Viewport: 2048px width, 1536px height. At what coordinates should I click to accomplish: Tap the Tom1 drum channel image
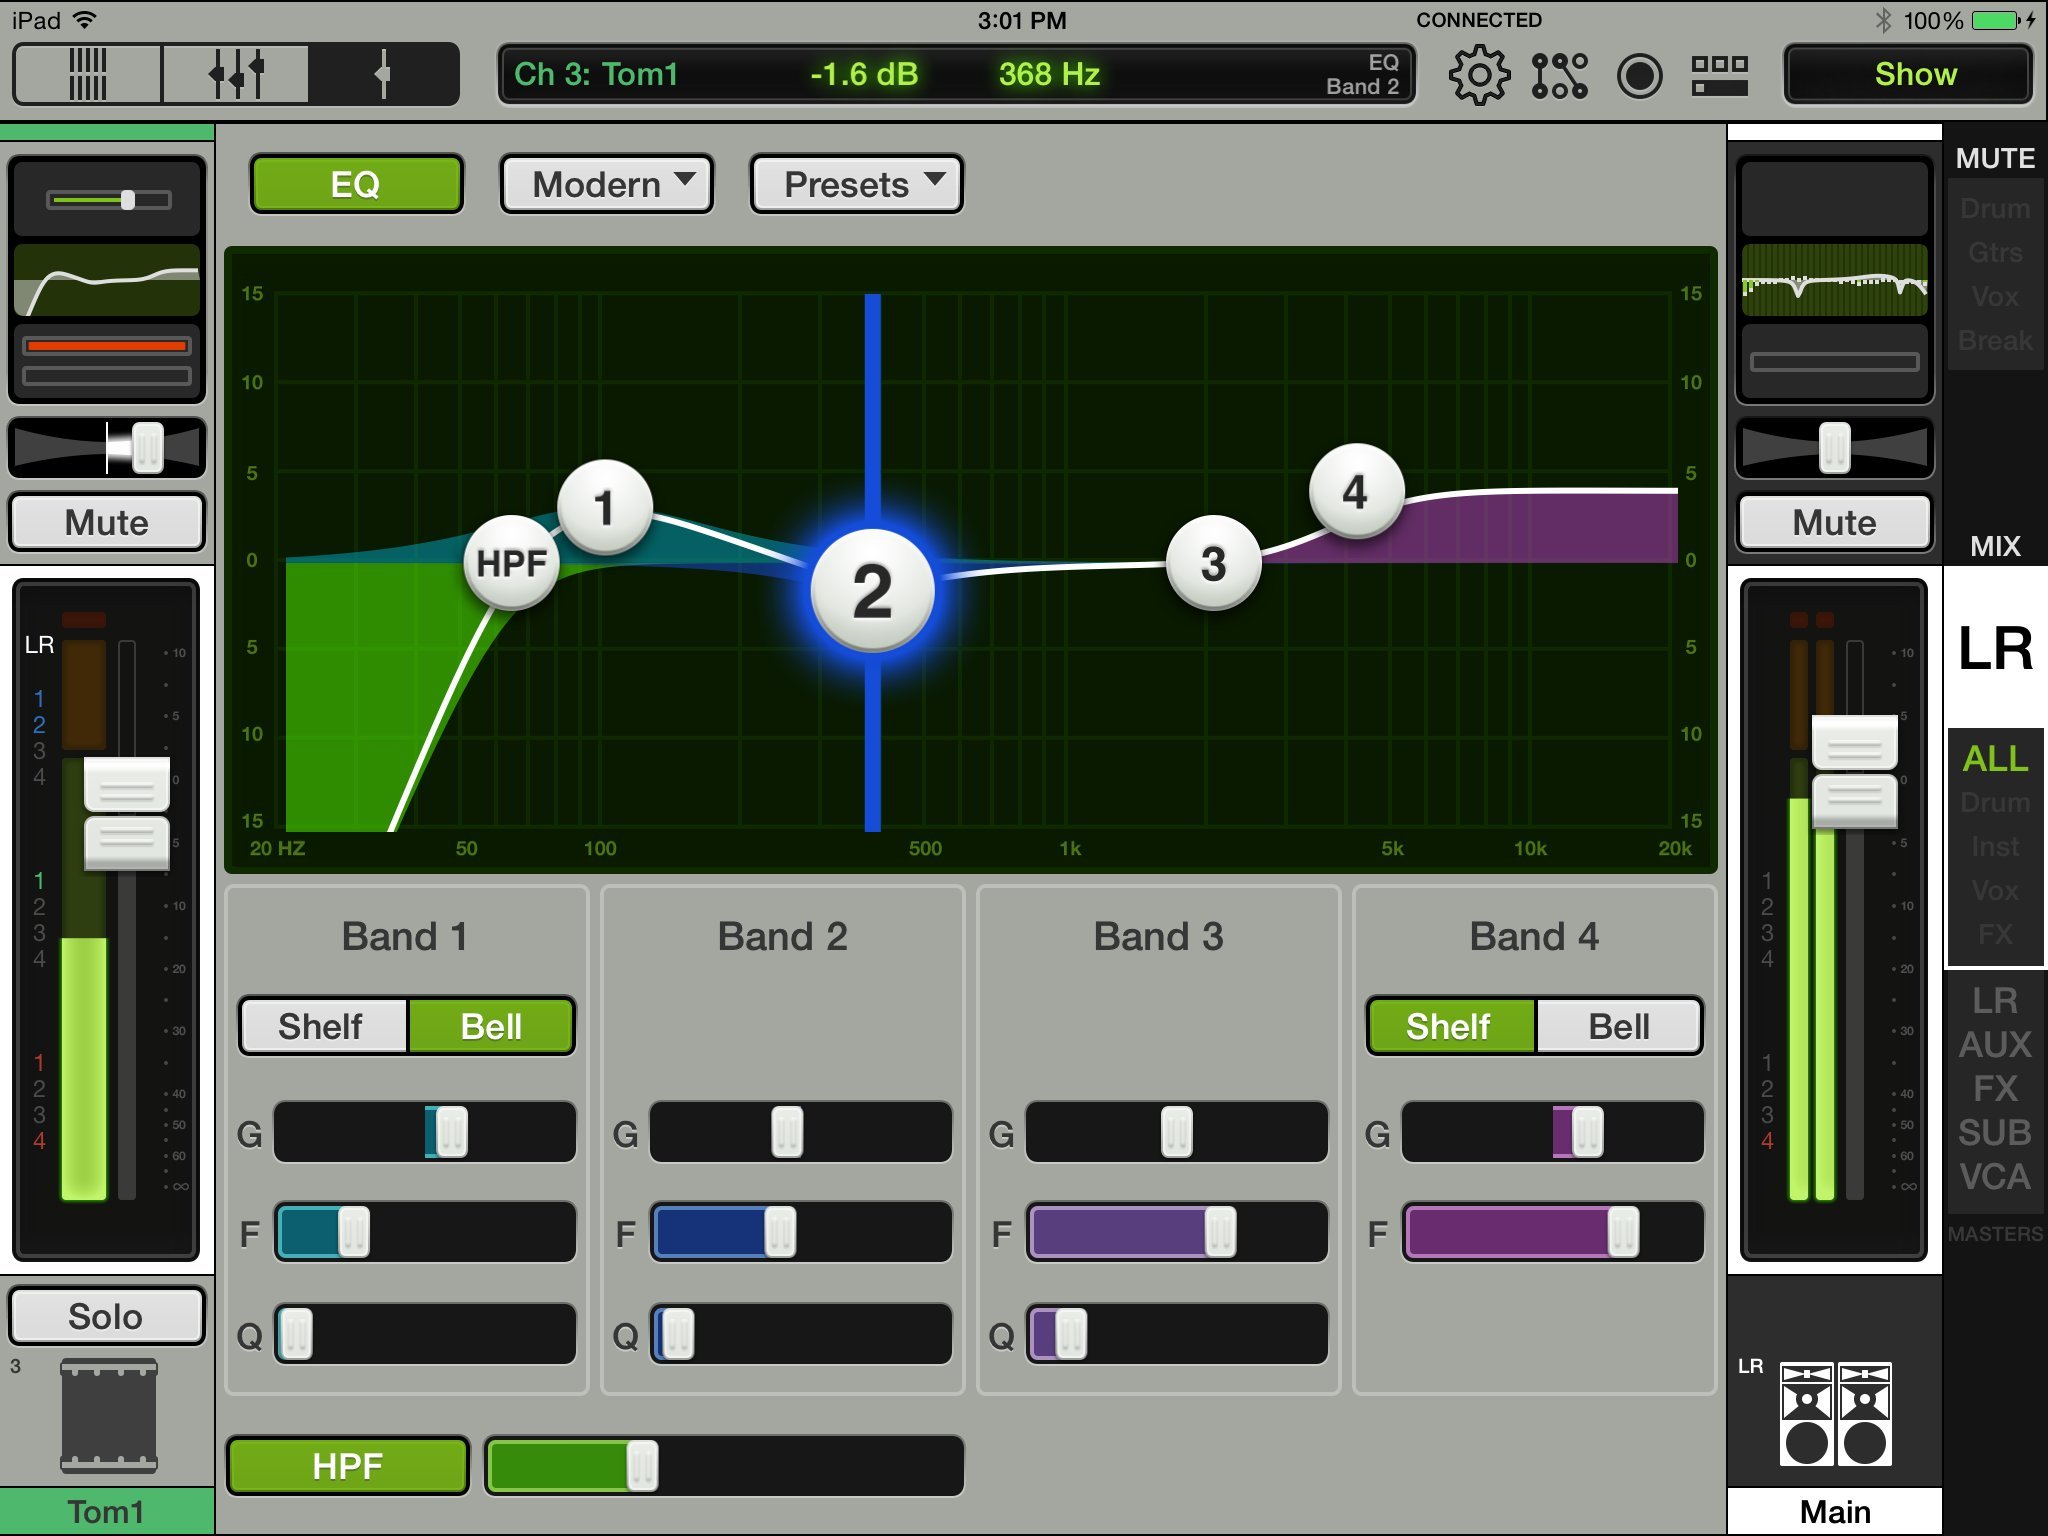(x=108, y=1416)
